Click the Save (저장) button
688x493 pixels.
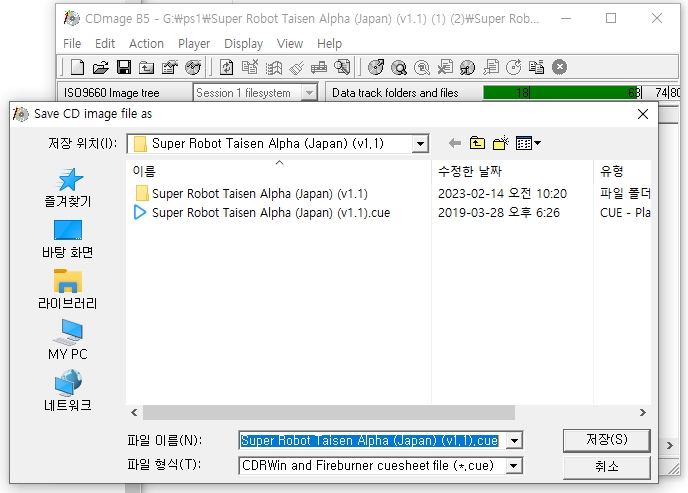point(606,440)
